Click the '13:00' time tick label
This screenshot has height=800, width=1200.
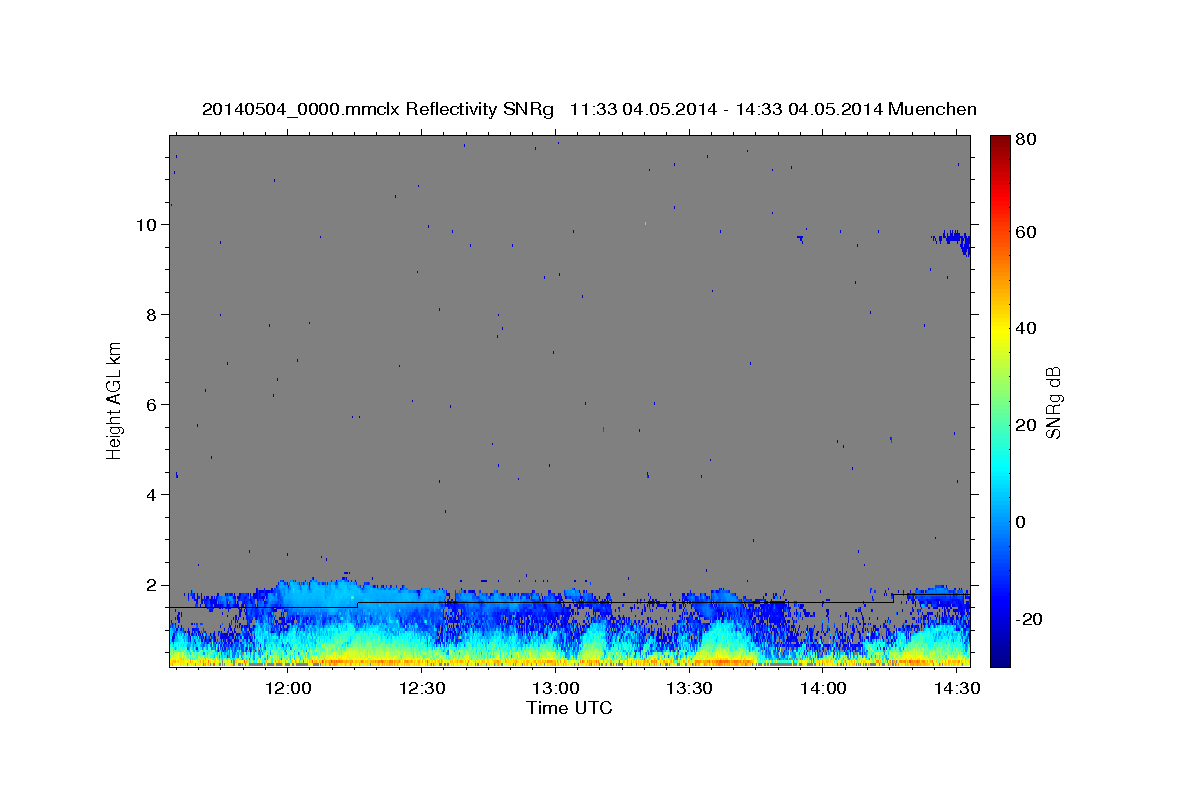pos(556,689)
